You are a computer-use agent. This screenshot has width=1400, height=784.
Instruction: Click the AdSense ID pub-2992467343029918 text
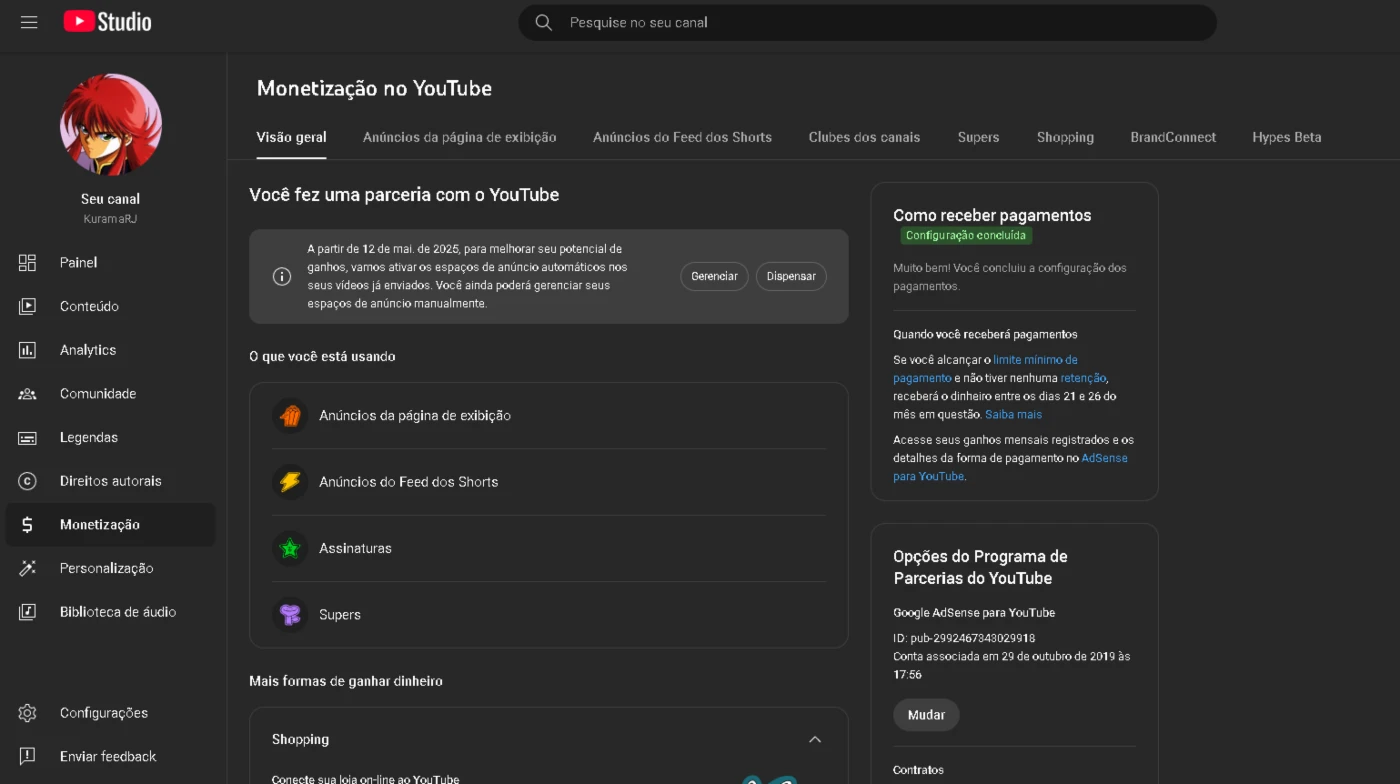click(x=964, y=638)
